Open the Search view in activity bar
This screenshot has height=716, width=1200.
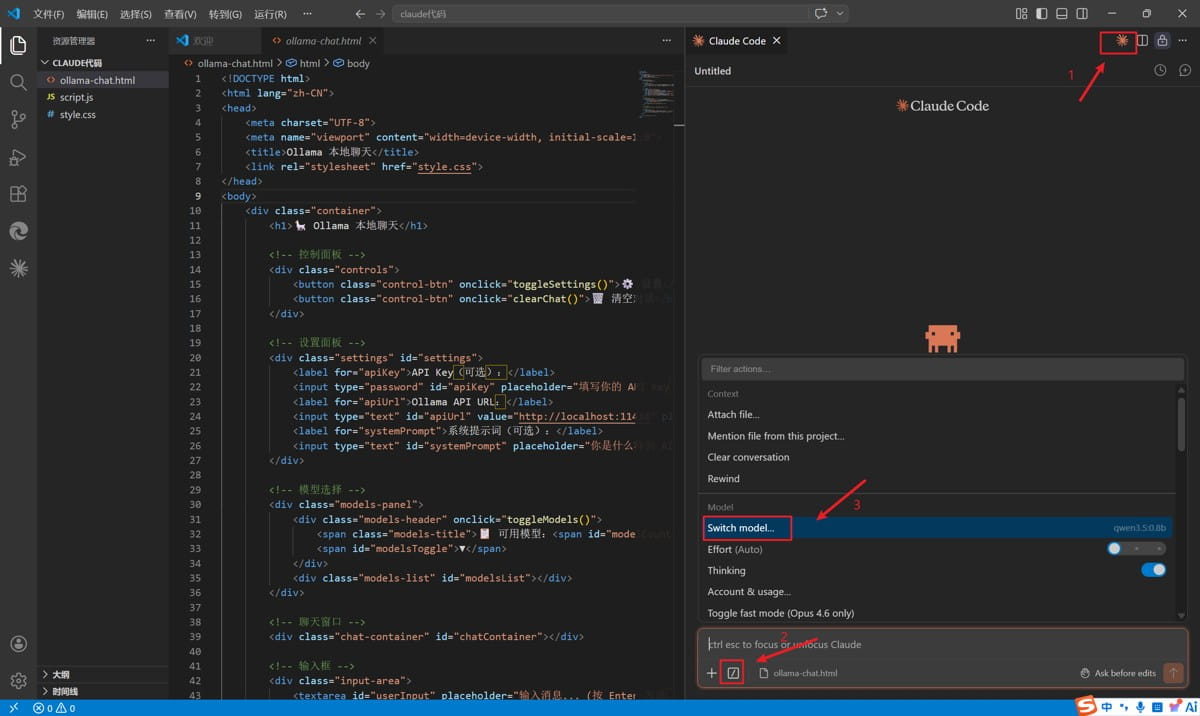(18, 83)
